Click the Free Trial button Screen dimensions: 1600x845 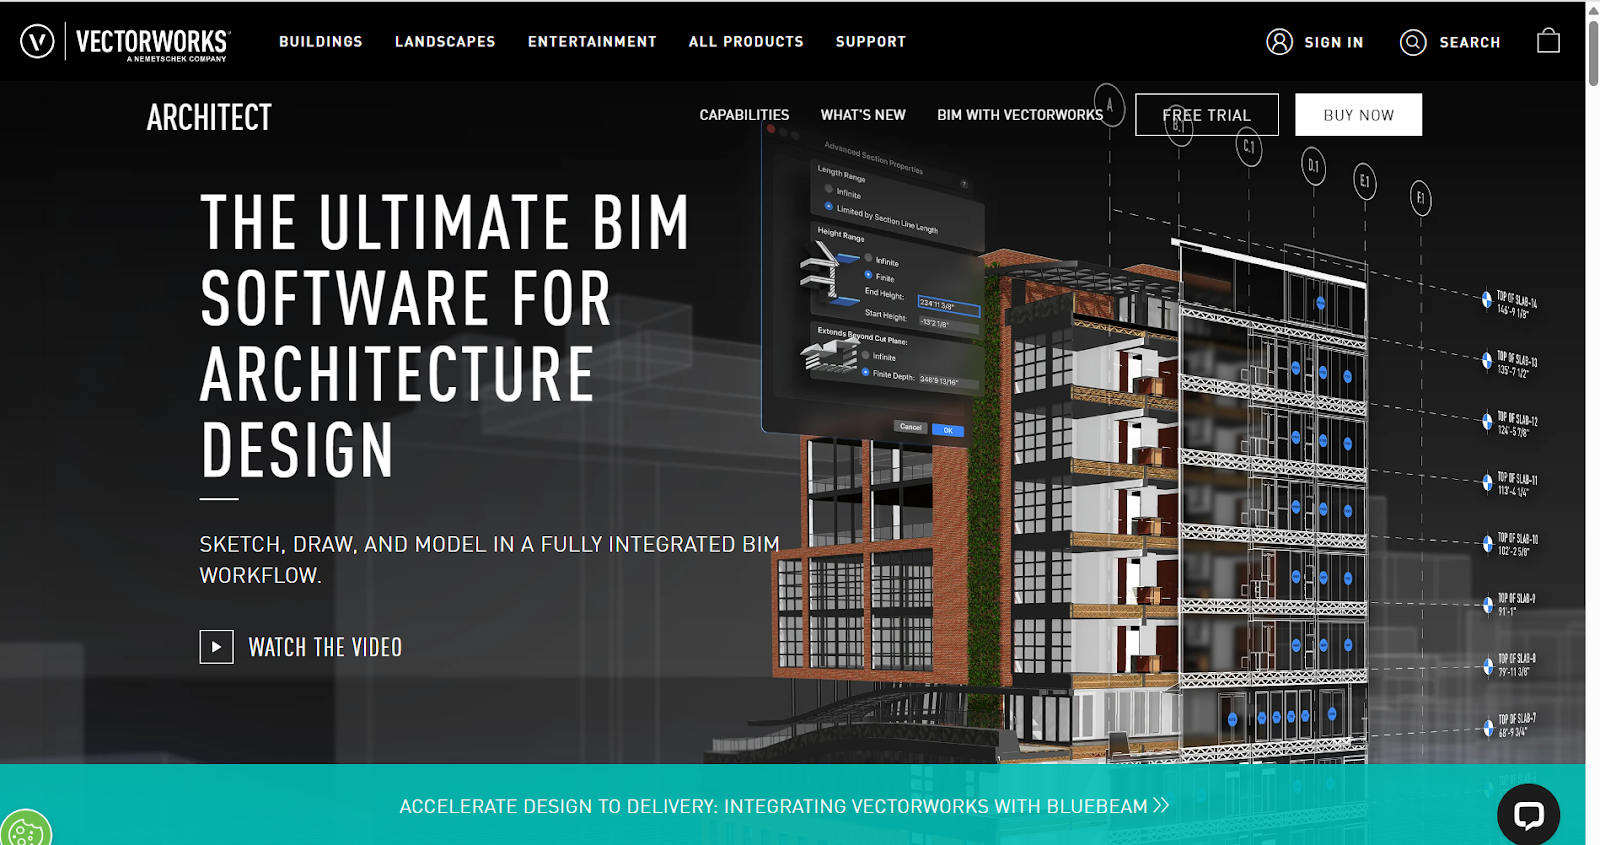[1207, 115]
